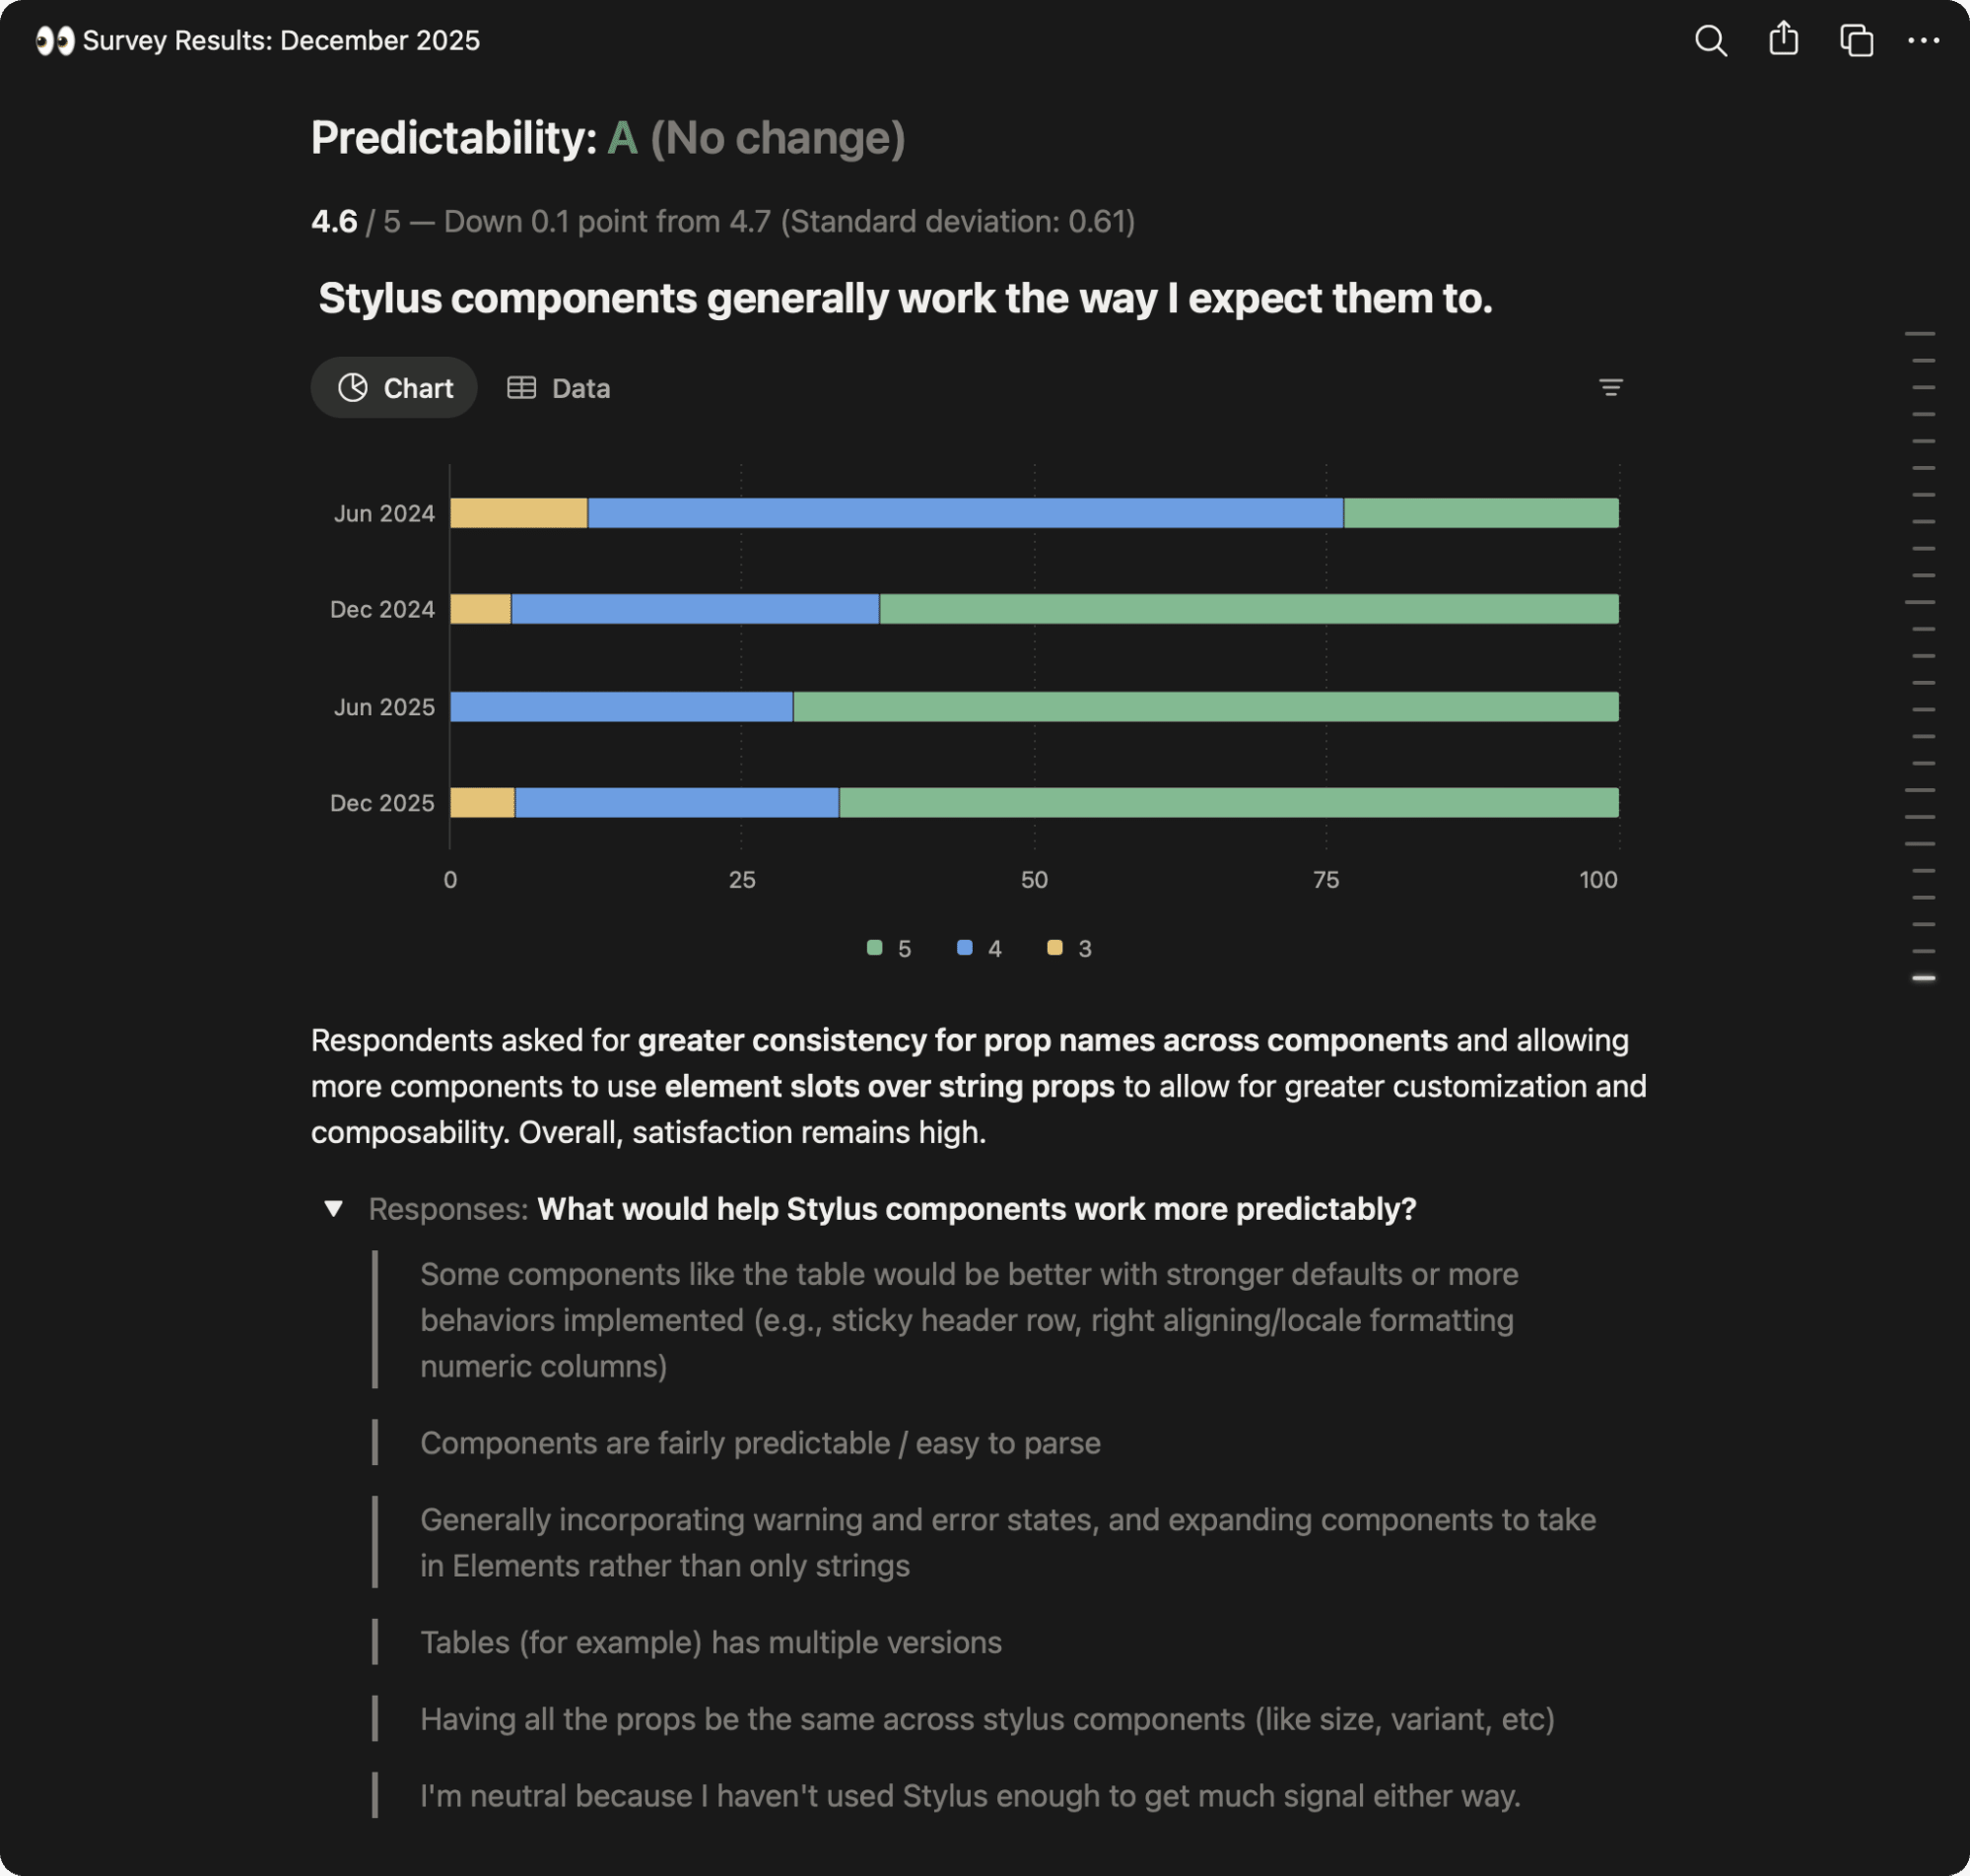The height and width of the screenshot is (1876, 1970).
Task: Click the green segment of Dec 2025 bar
Action: click(1229, 803)
